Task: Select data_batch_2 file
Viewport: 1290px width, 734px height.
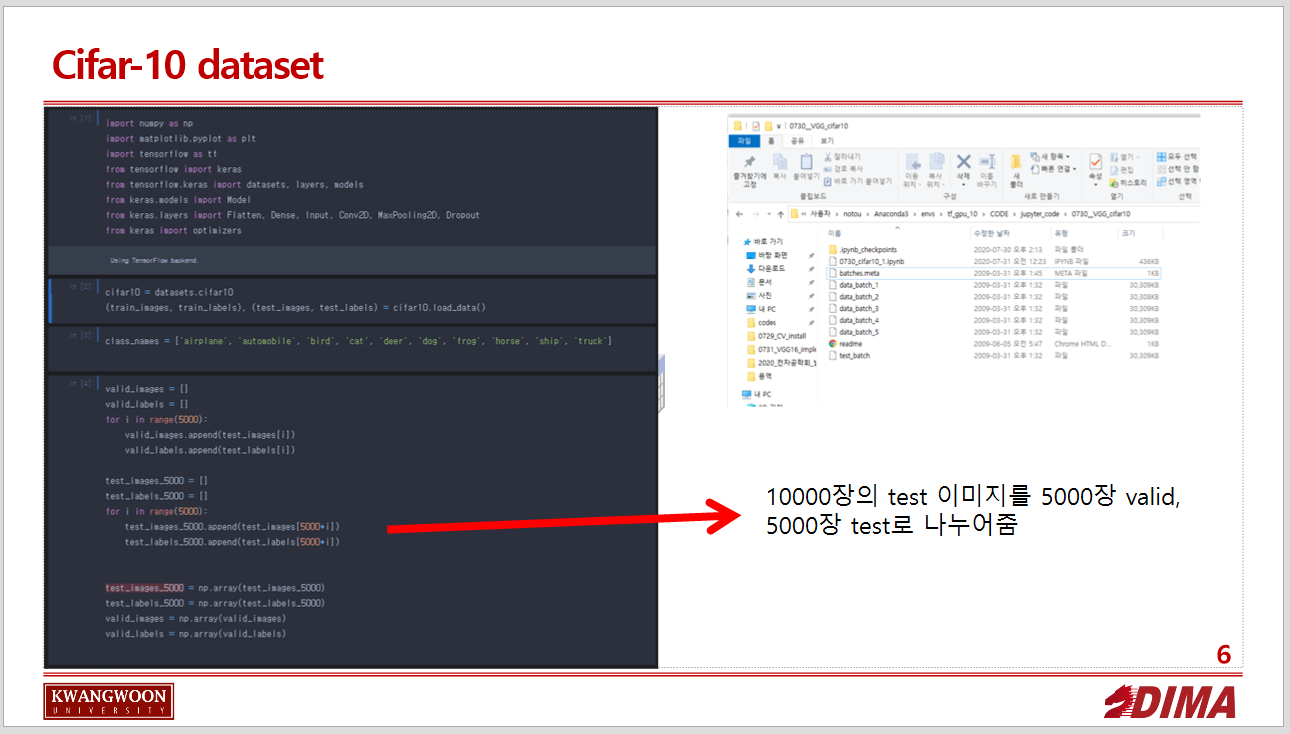Action: 853,297
